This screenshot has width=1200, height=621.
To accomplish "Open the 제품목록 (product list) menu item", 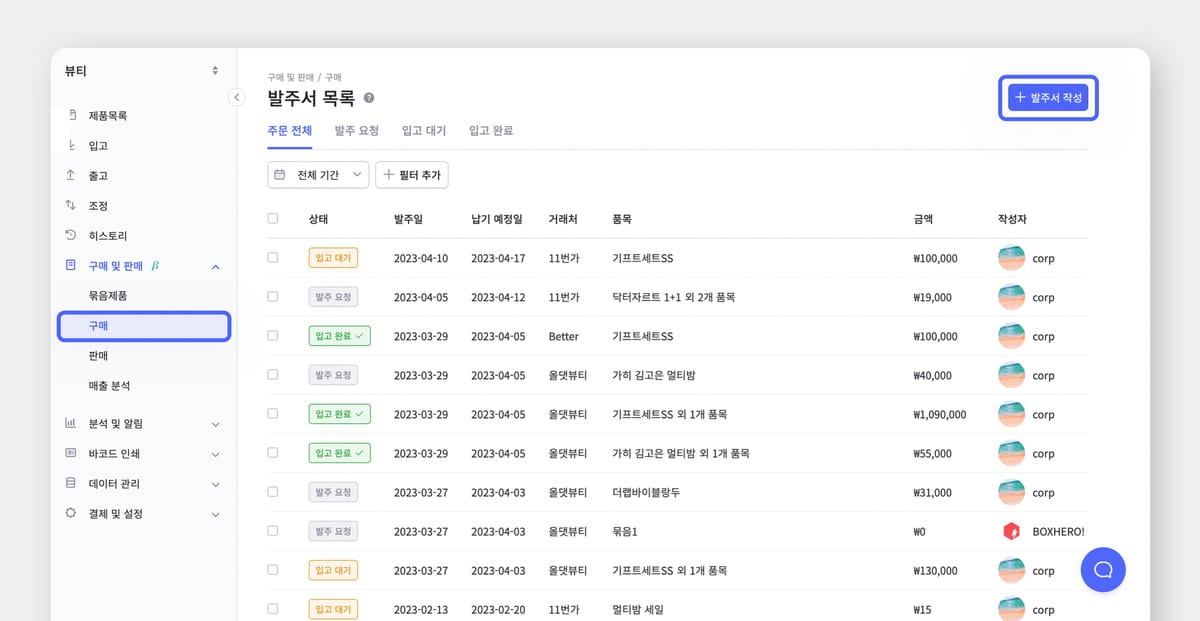I will click(104, 115).
